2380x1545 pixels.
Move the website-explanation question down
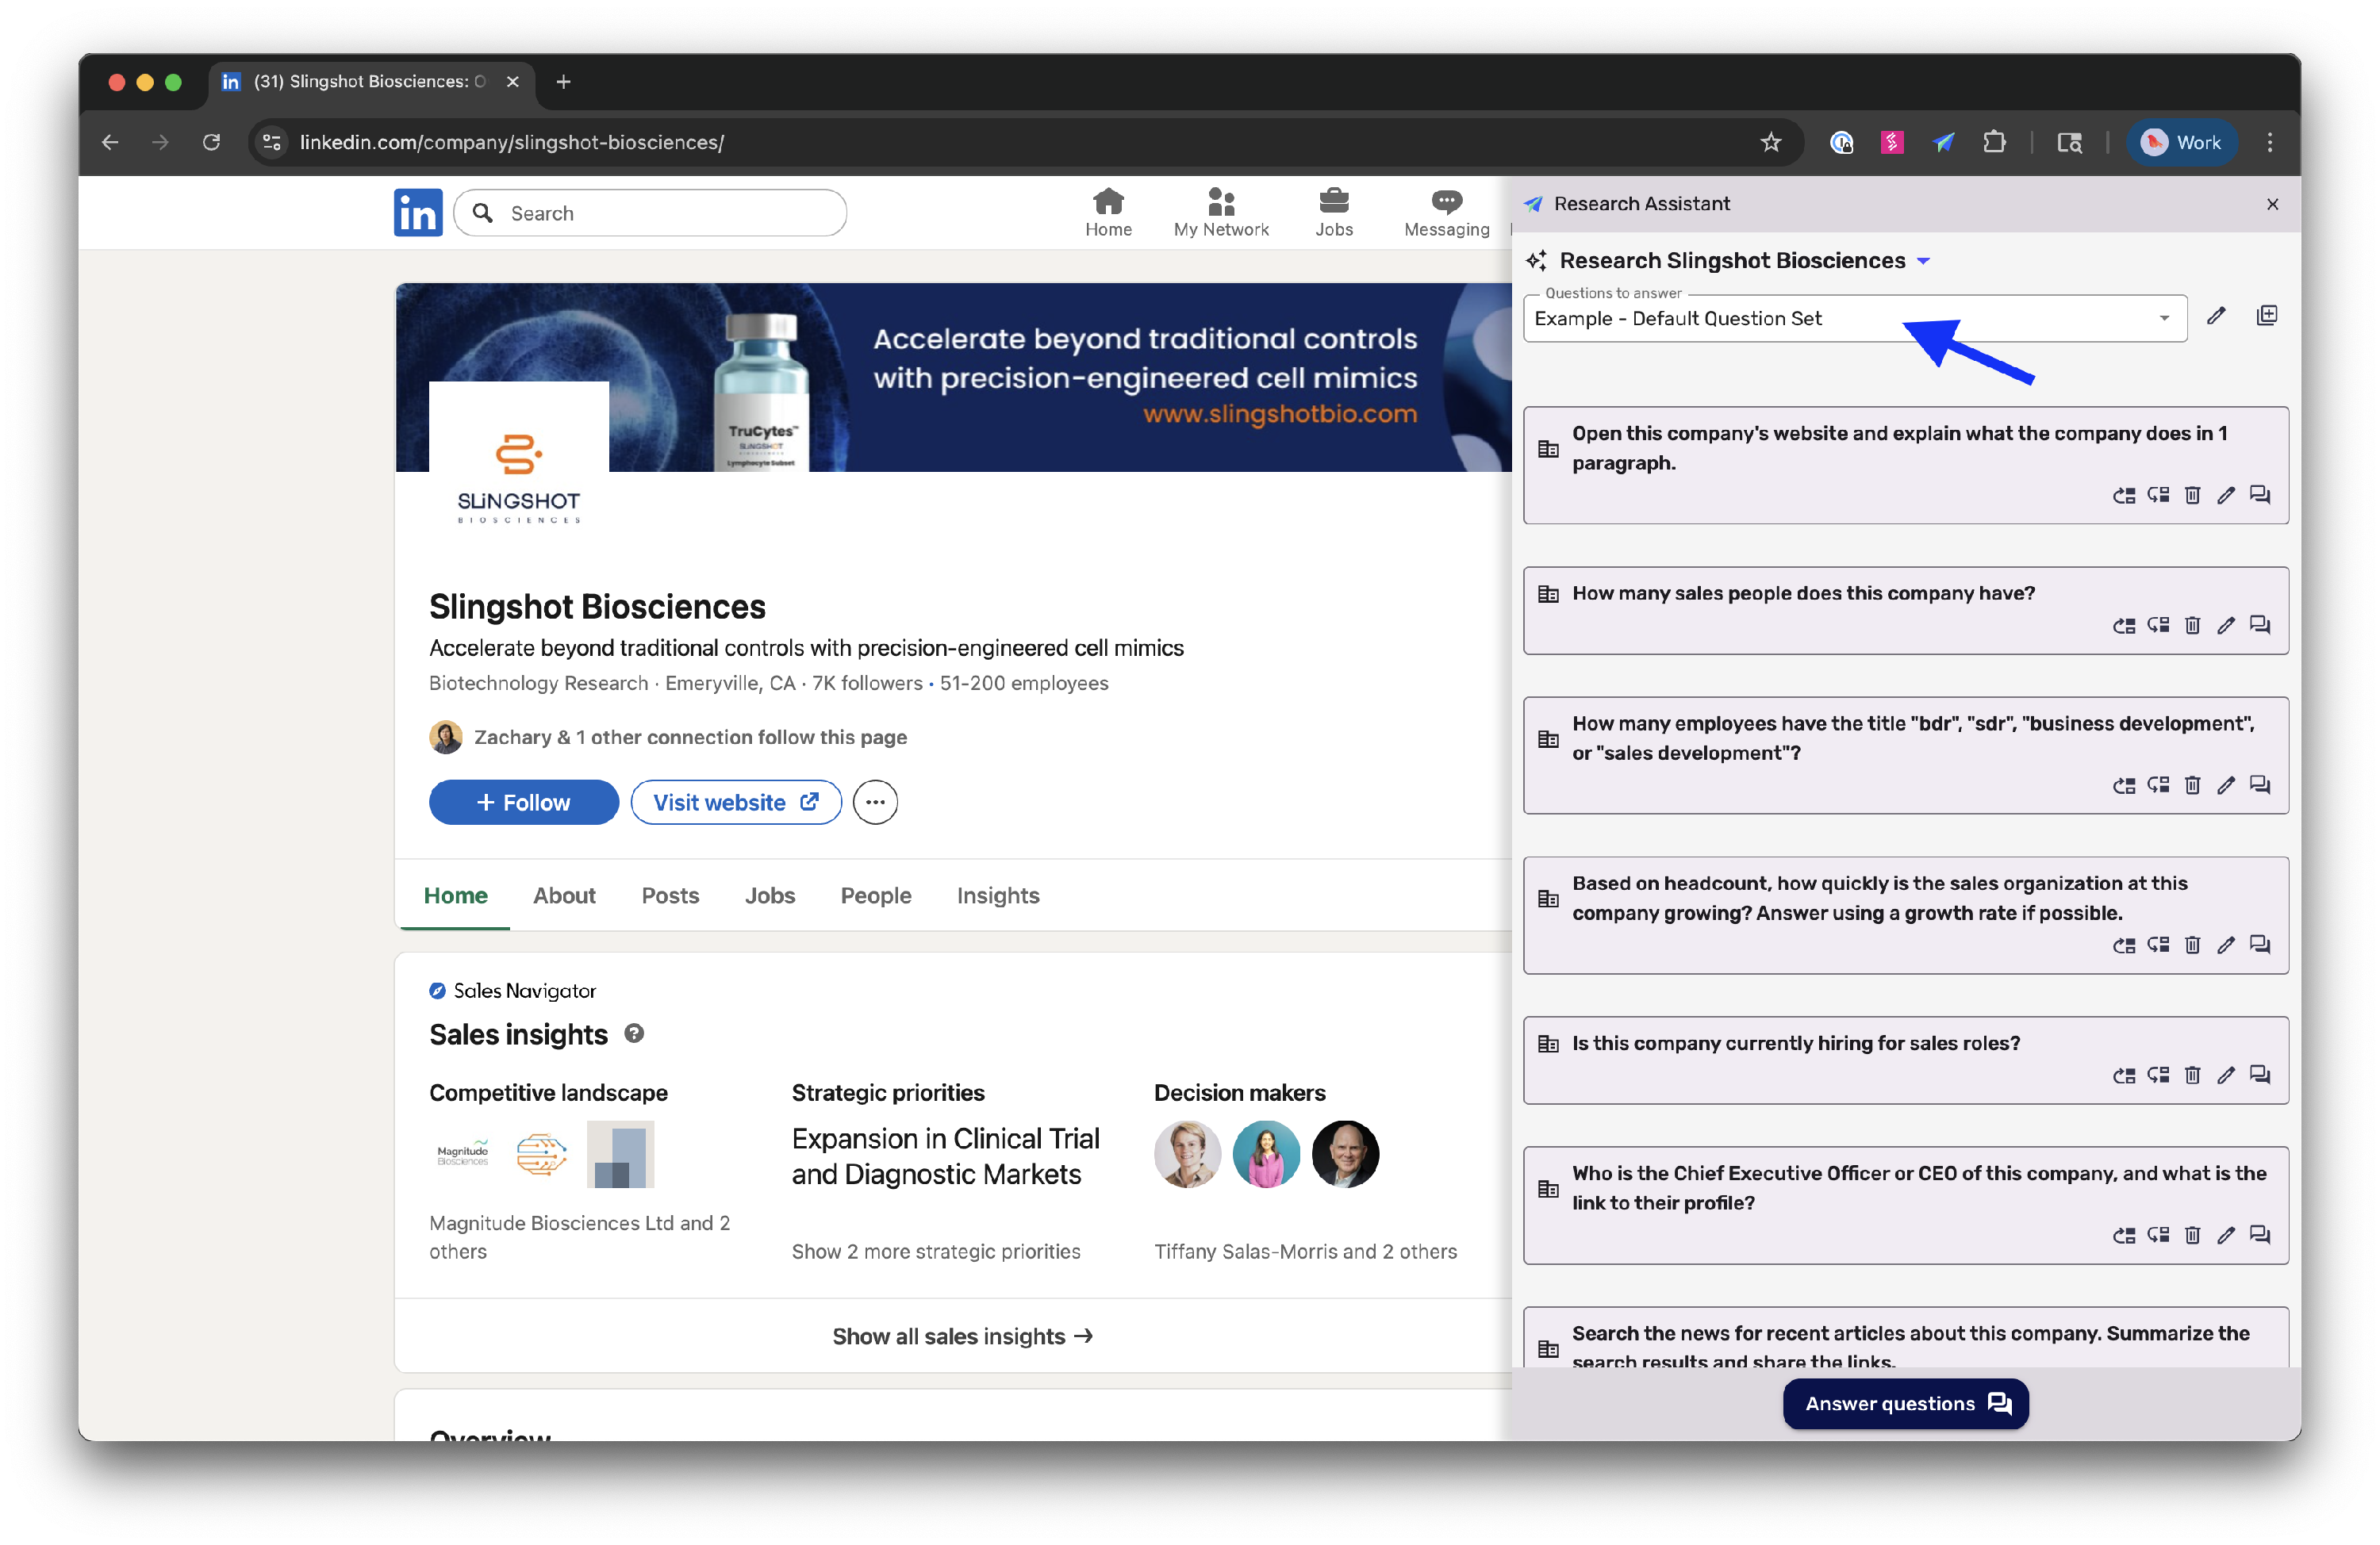click(x=2158, y=496)
